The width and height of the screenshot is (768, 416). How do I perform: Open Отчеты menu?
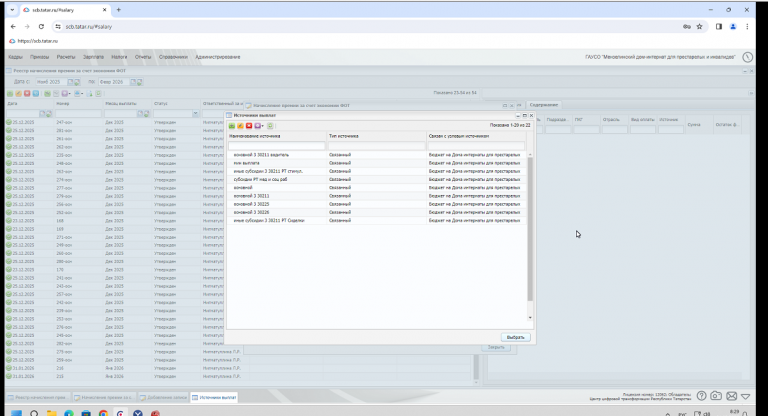(x=143, y=57)
